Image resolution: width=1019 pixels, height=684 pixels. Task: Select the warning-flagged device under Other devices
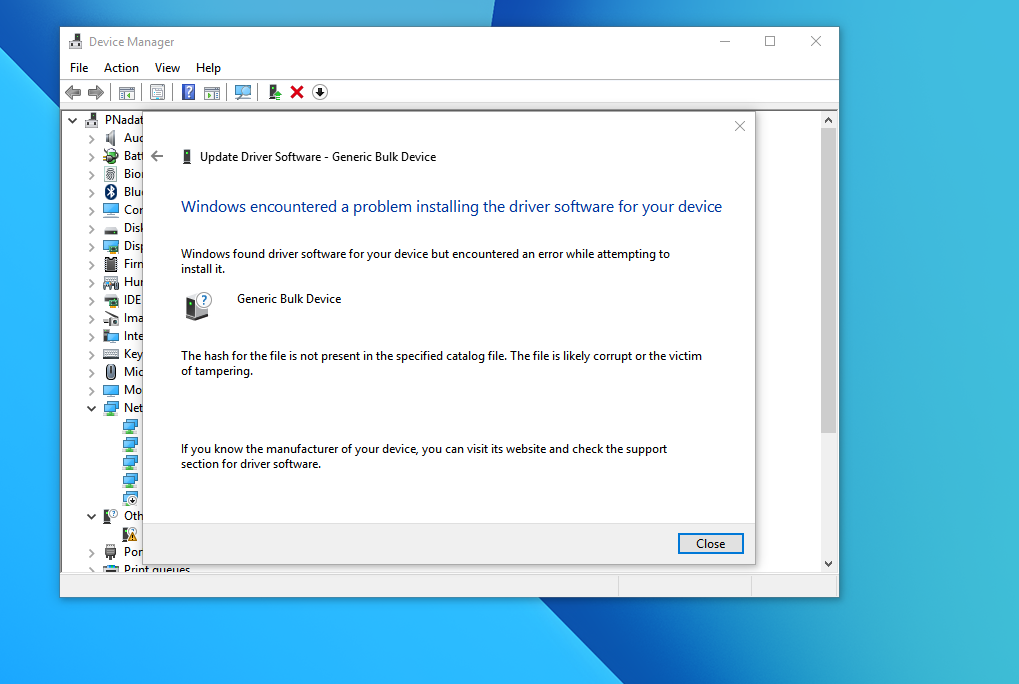point(130,534)
